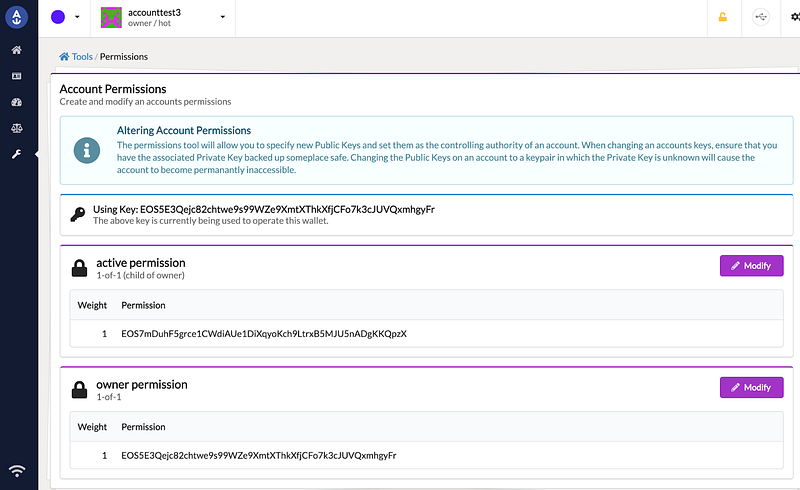Open the balance scale sidebar icon
Viewport: 800px width, 490px height.
17,128
